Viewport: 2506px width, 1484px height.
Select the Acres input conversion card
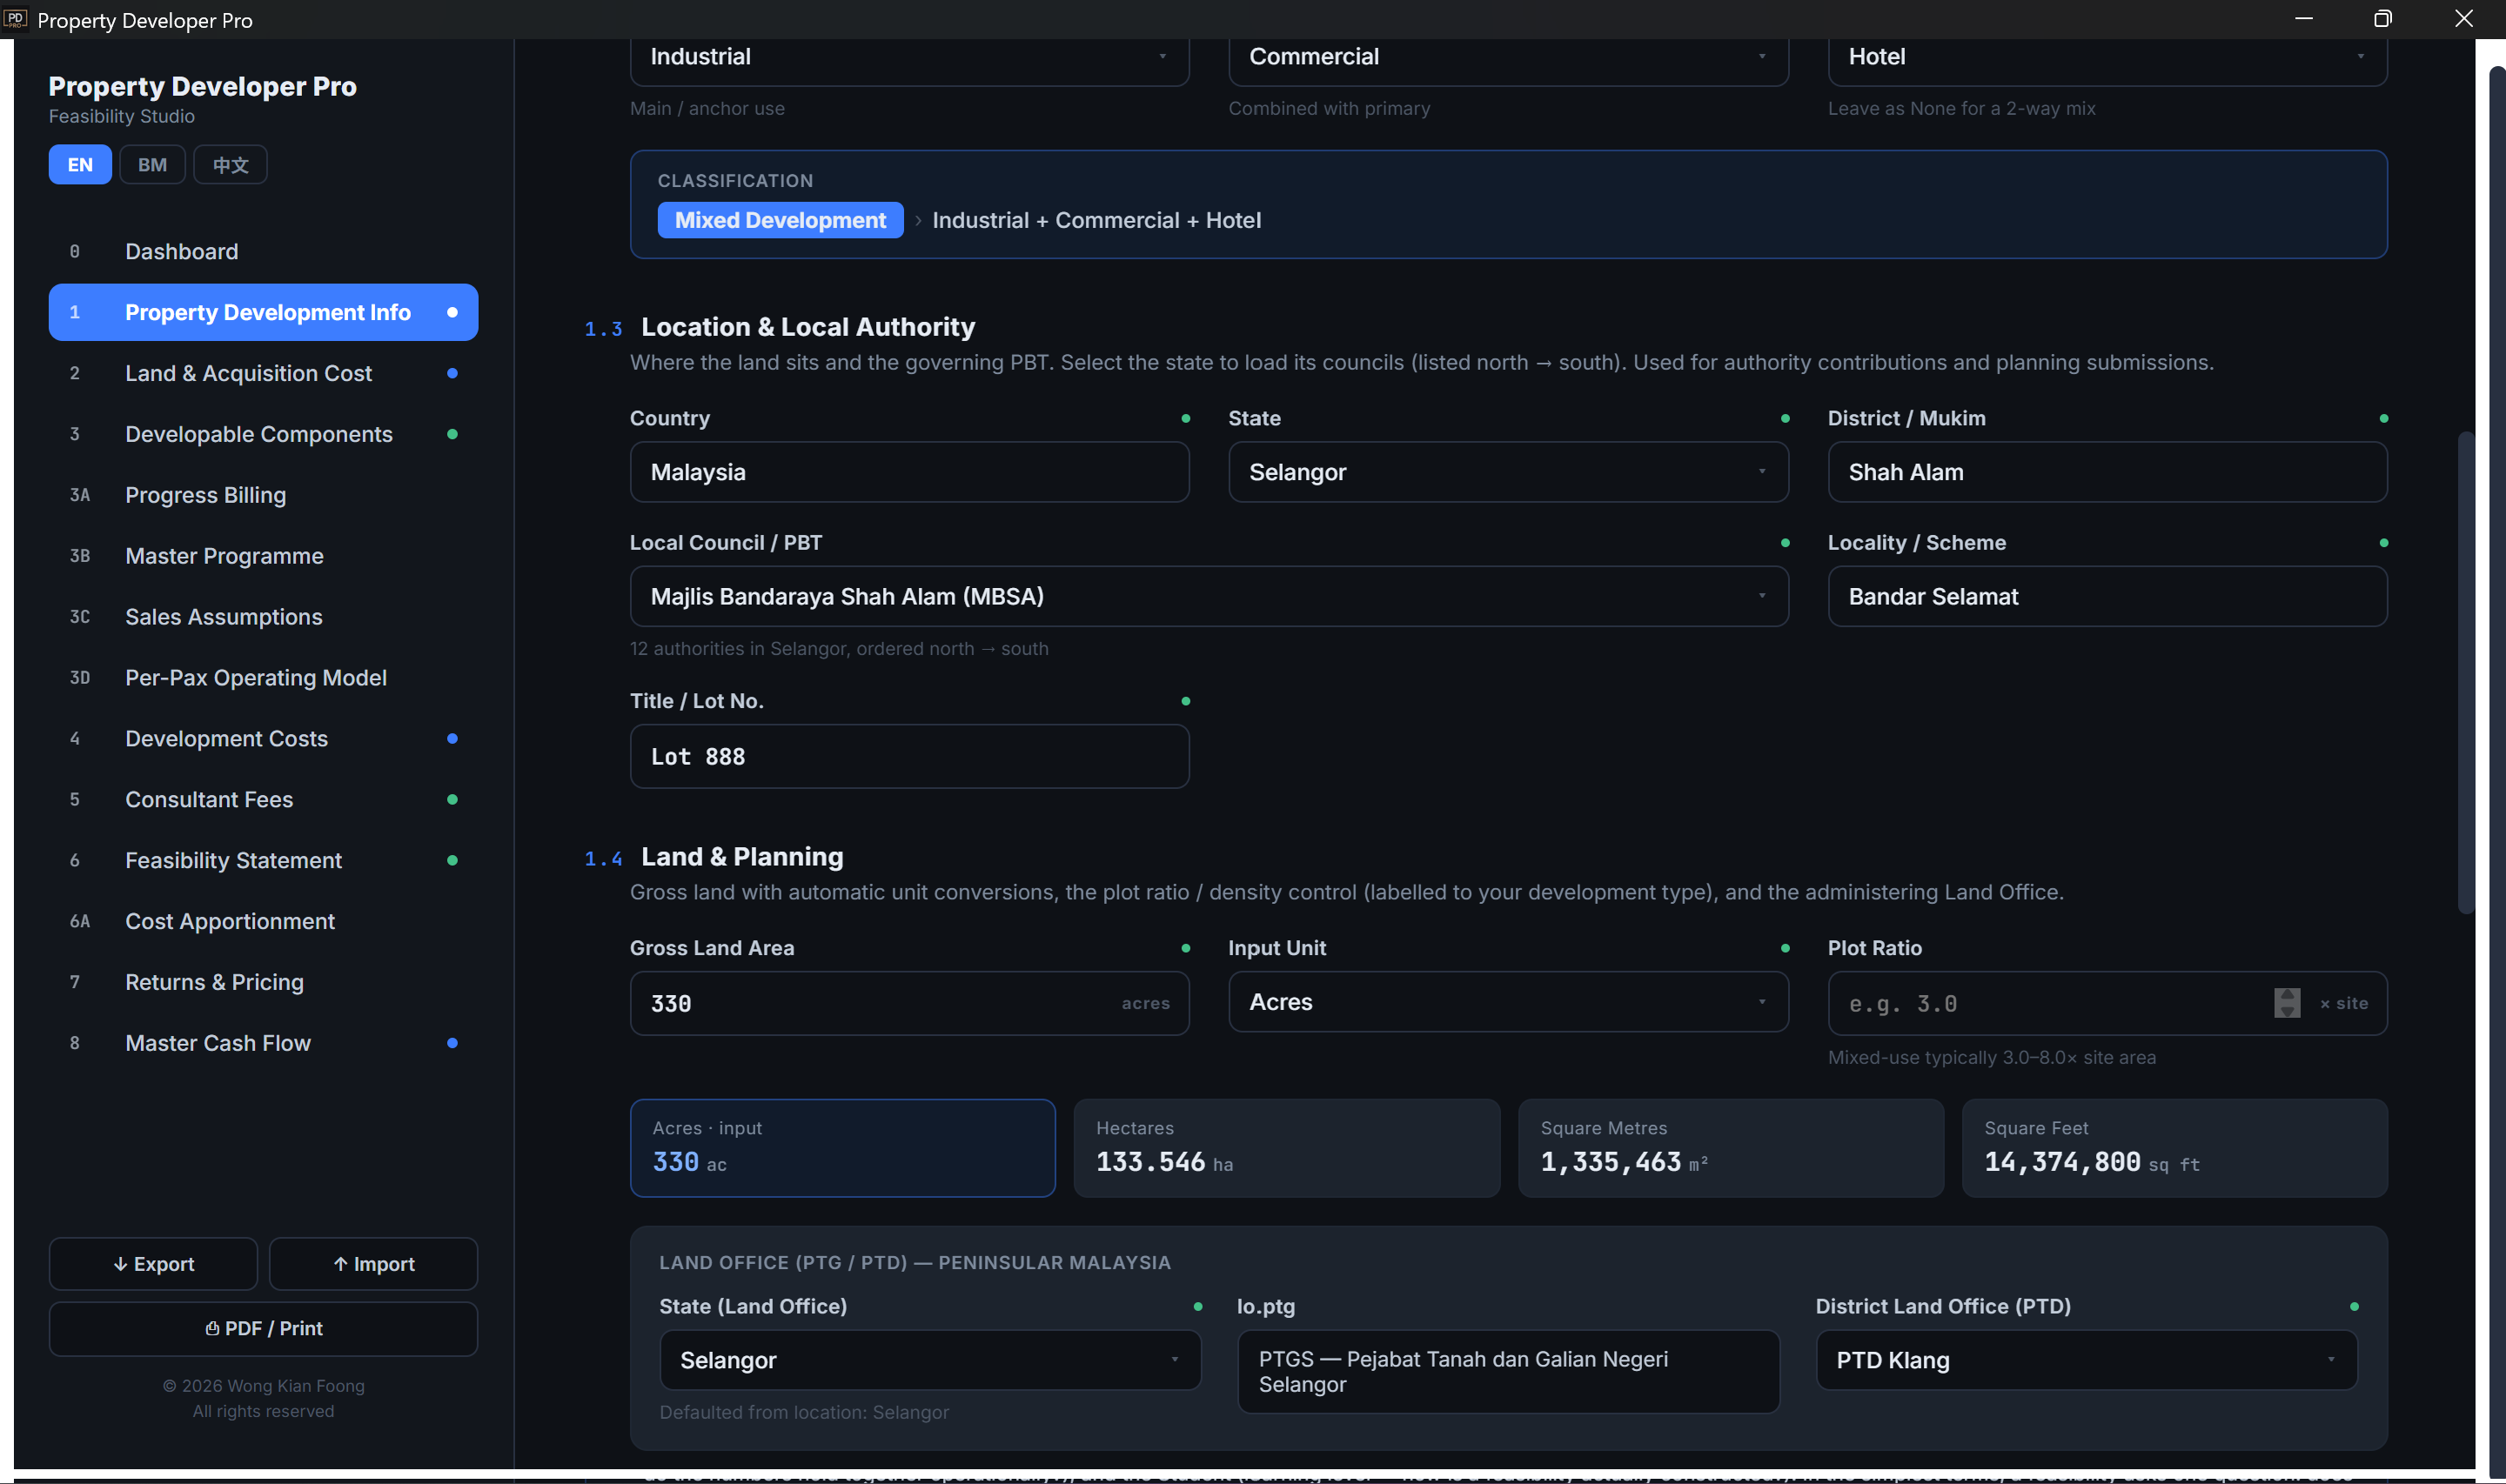click(842, 1148)
